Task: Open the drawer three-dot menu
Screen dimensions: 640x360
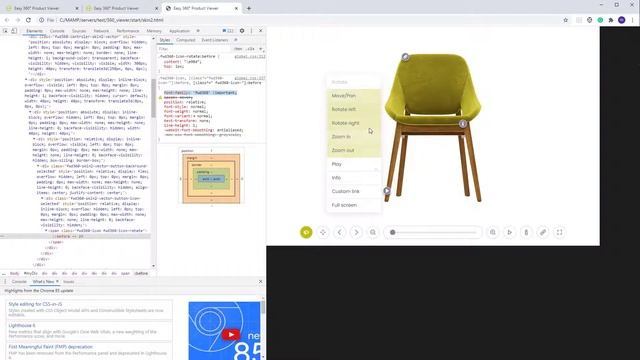Action: [5, 282]
